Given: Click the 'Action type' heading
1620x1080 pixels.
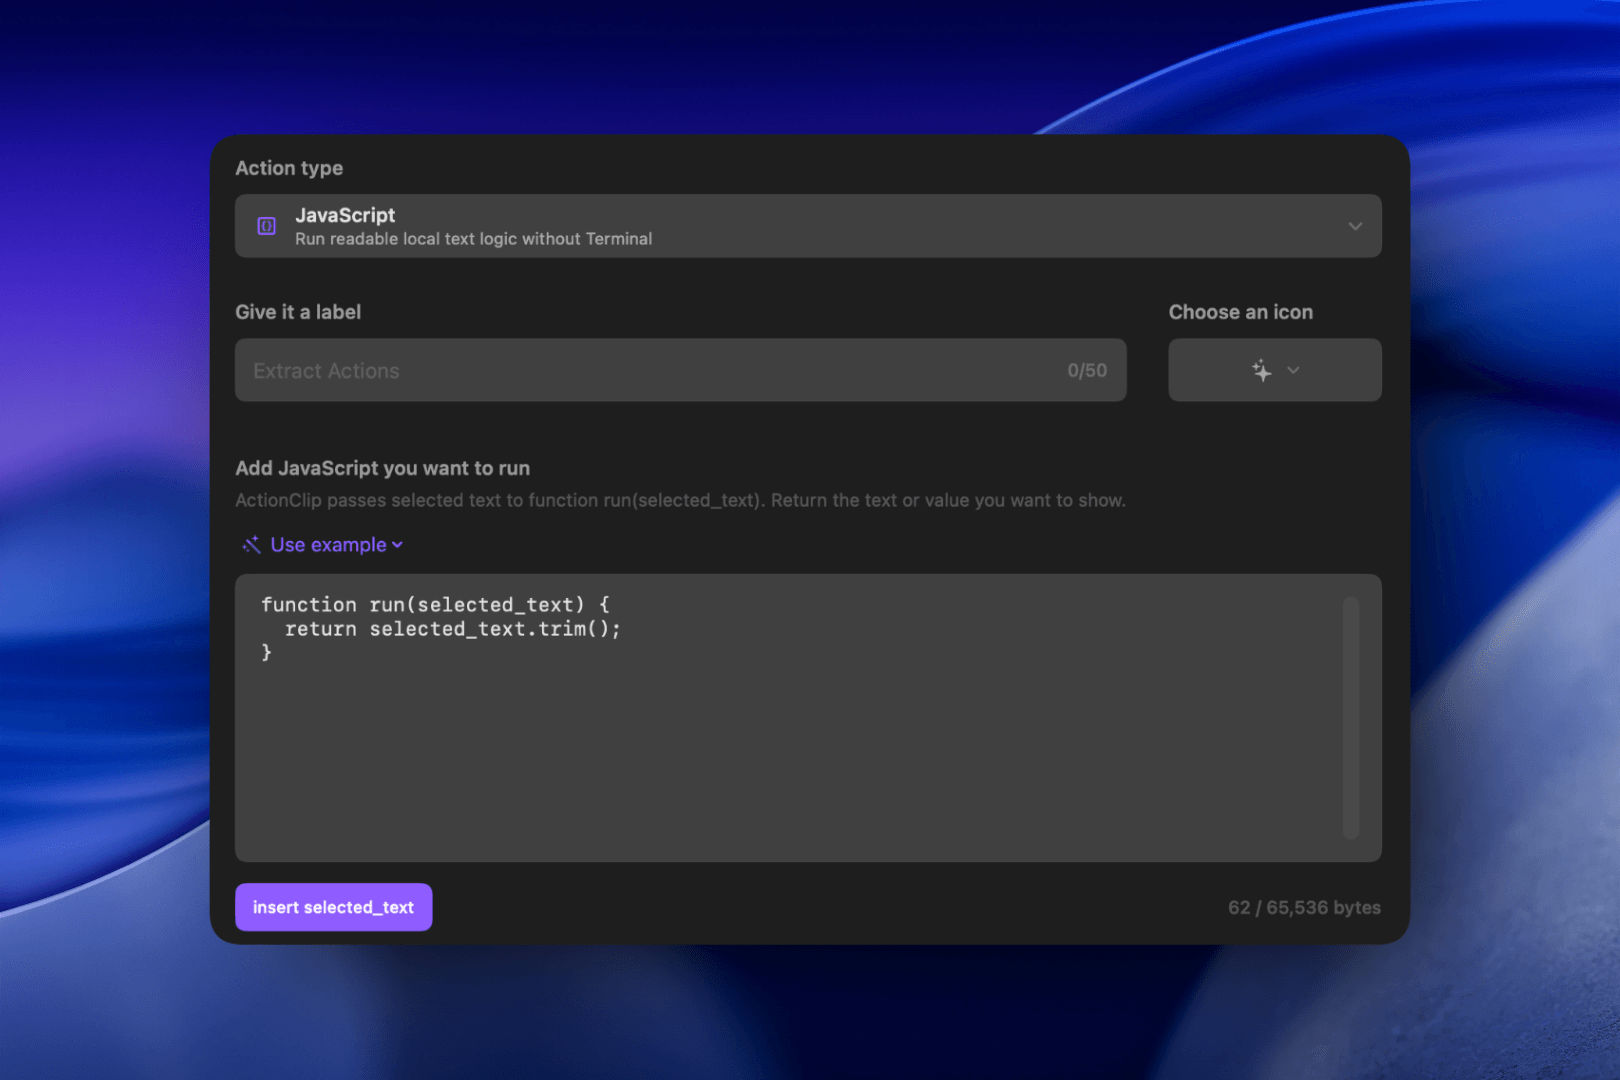Looking at the screenshot, I should (289, 168).
